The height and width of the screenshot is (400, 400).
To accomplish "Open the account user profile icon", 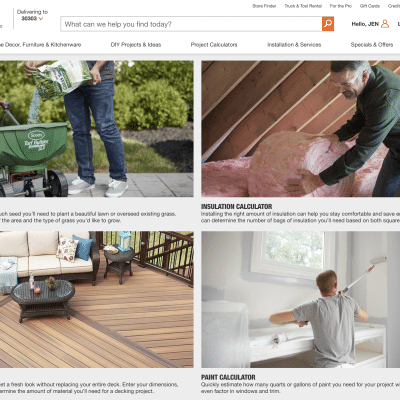I will click(385, 24).
